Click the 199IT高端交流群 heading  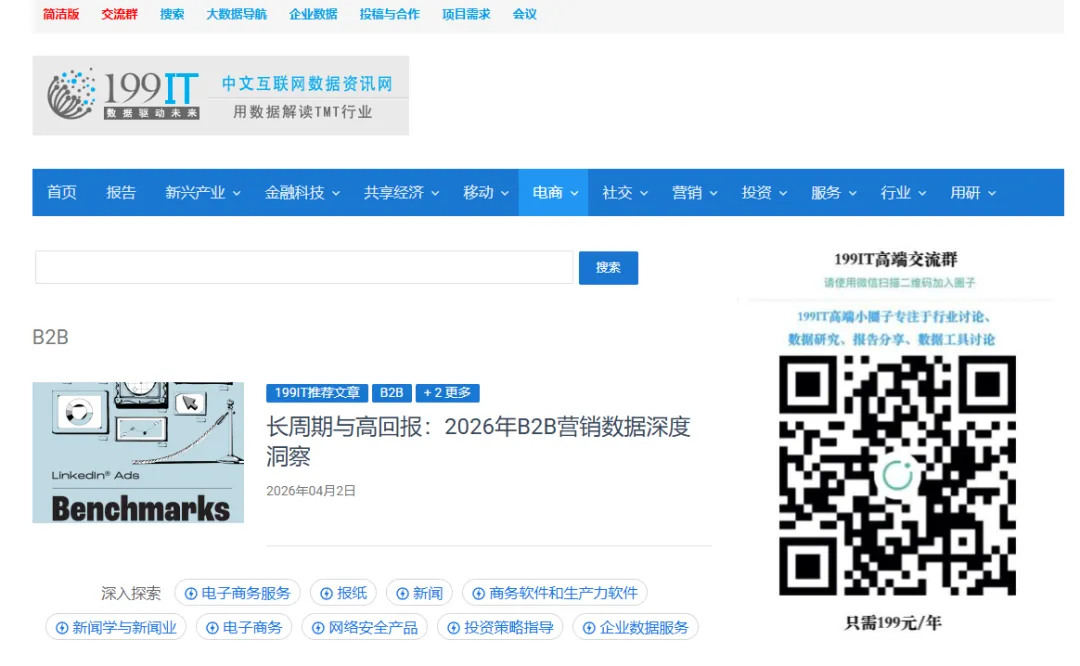point(895,260)
